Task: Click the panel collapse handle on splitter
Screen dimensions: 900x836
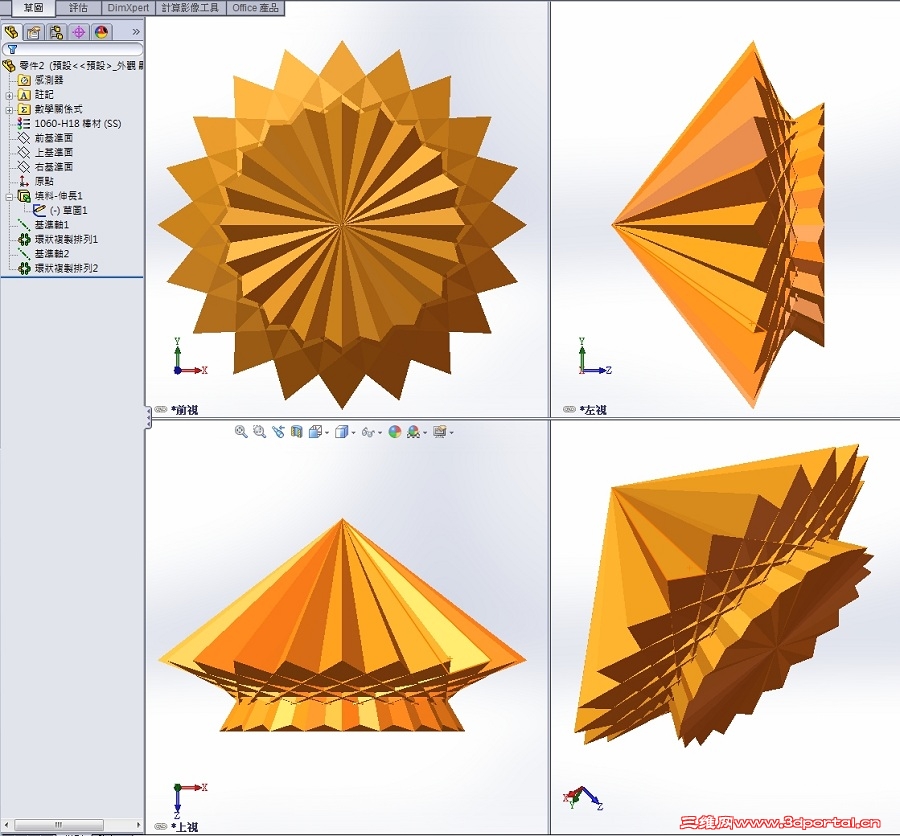Action: click(148, 417)
